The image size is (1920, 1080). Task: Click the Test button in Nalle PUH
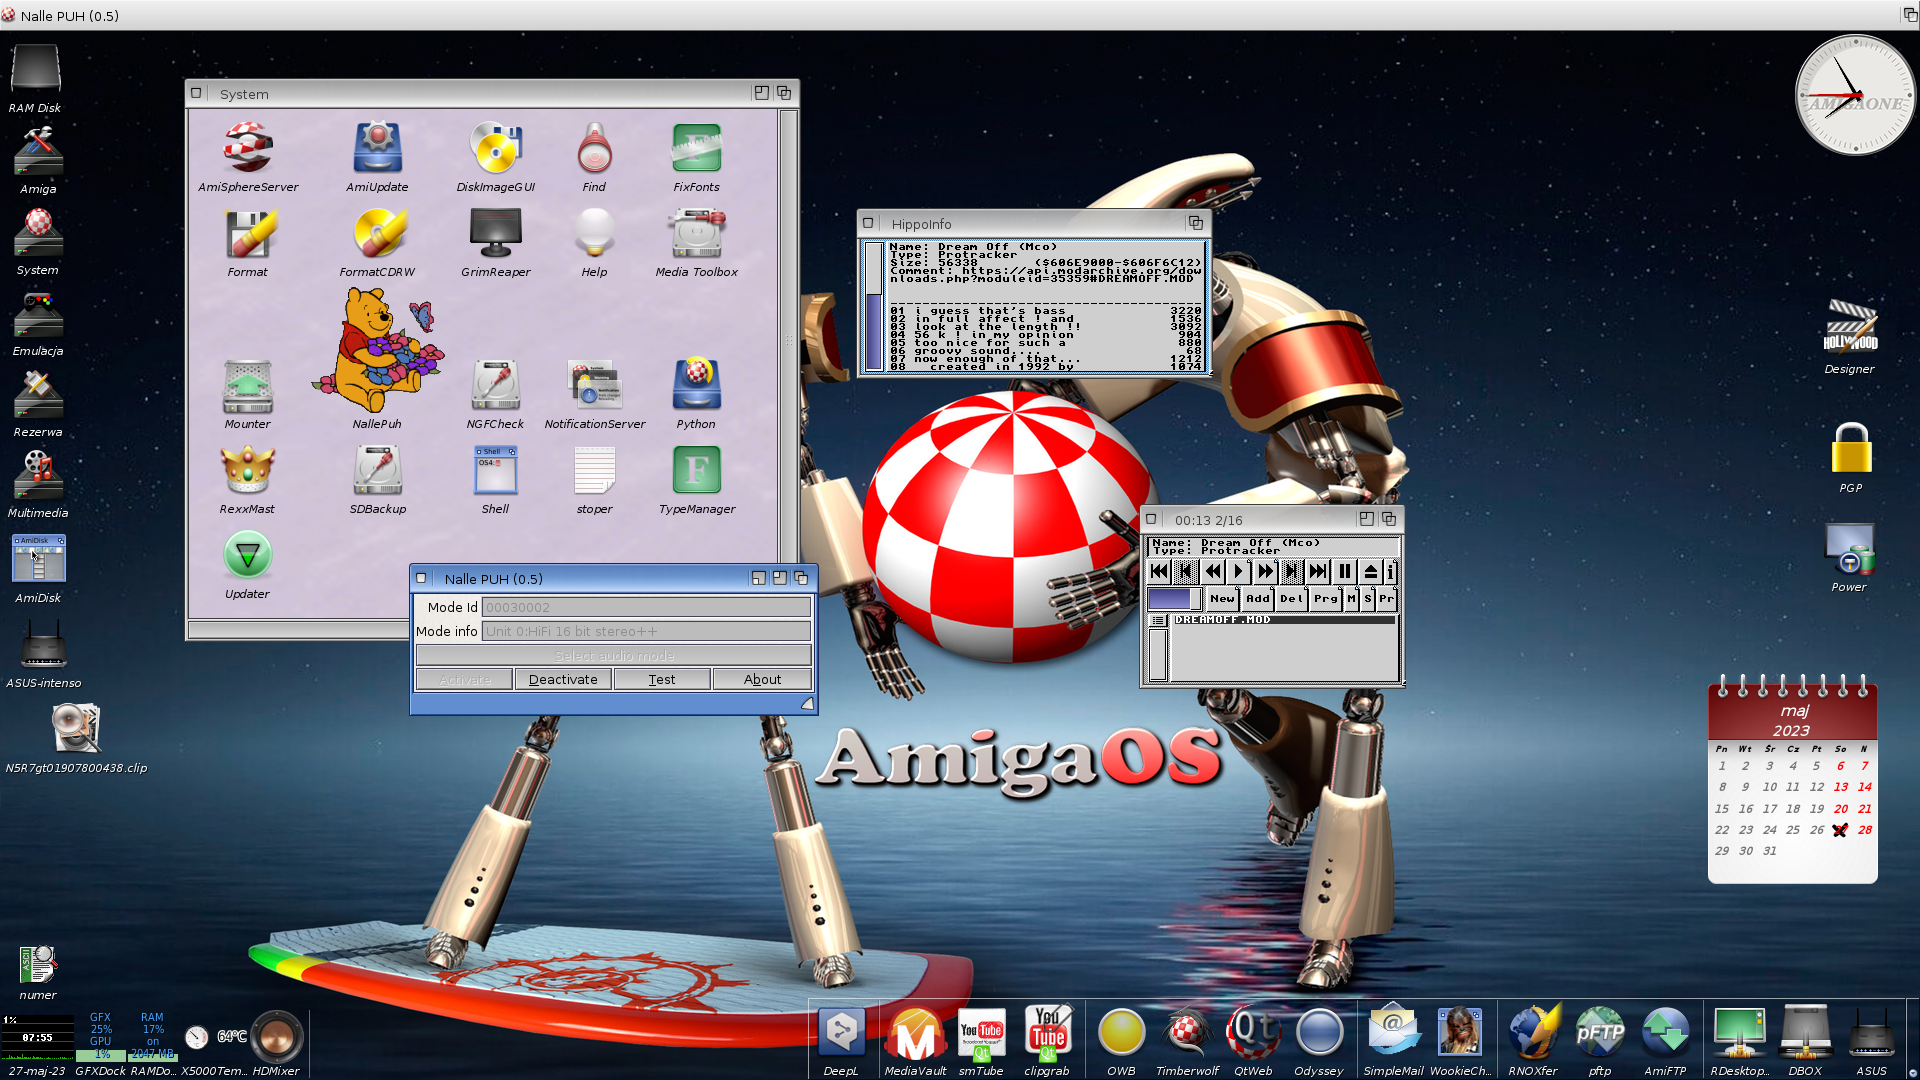662,679
